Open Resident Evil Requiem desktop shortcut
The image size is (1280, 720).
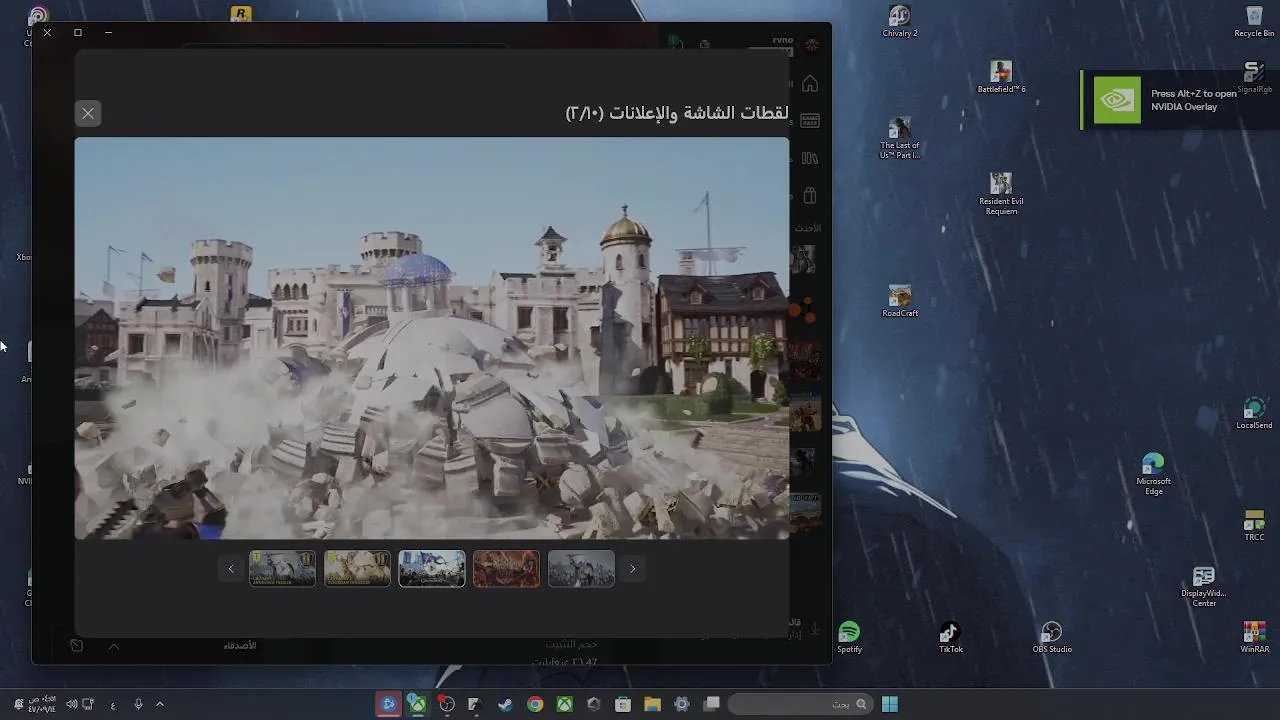[1001, 194]
